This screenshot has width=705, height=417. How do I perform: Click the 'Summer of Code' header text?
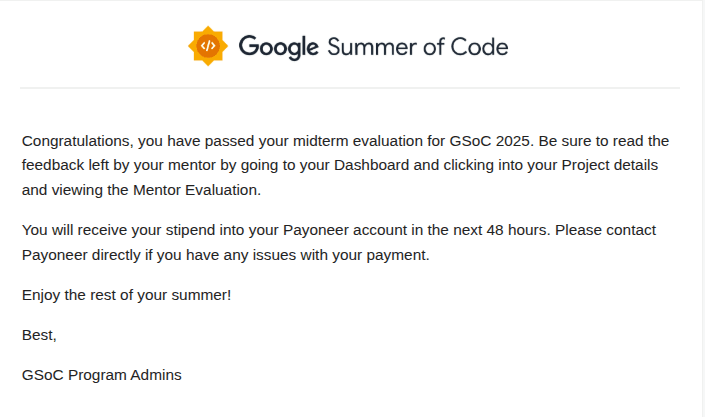(418, 47)
